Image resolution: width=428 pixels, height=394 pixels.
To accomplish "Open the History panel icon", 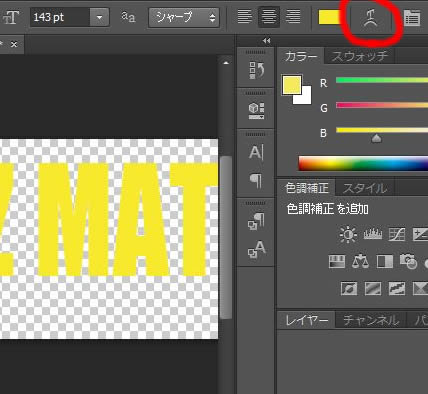I will coord(256,70).
